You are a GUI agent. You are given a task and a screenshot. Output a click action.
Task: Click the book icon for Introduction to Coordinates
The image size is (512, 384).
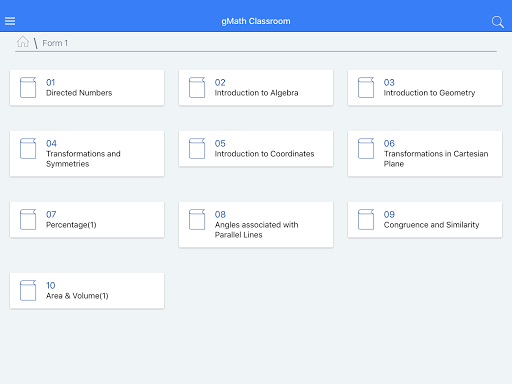tap(197, 149)
